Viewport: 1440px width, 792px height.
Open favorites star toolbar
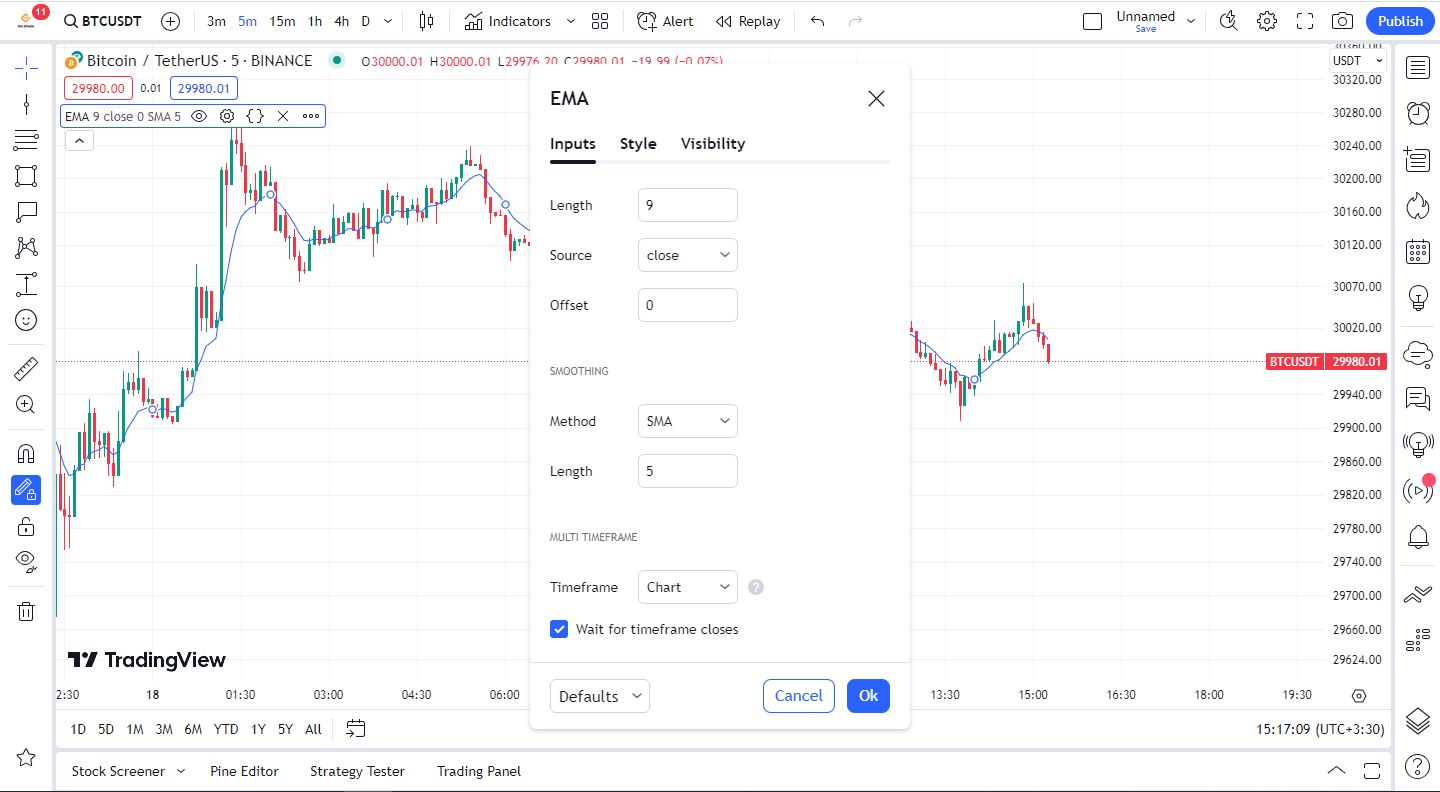(x=26, y=758)
